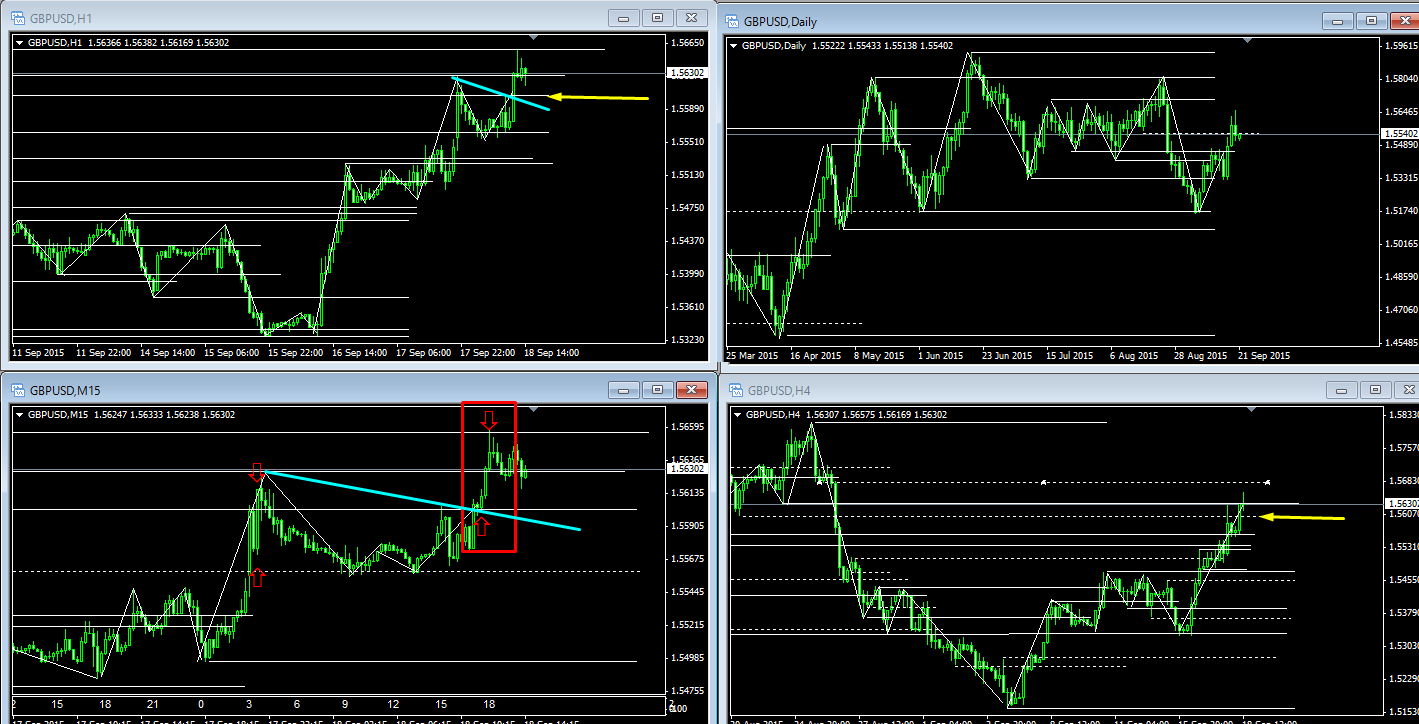Select the yellow arrow on the H1 chart
Viewport: 1419px width, 724px height.
point(599,97)
